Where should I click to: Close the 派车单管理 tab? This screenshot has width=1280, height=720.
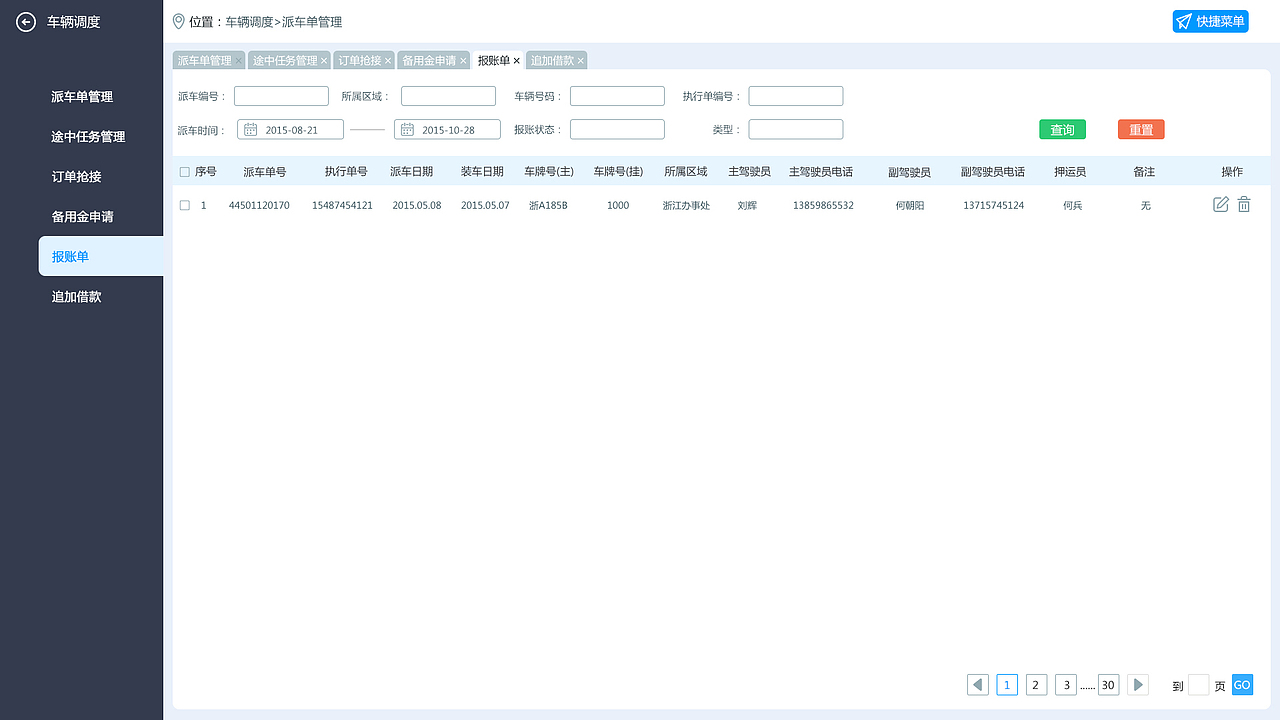pyautogui.click(x=238, y=61)
